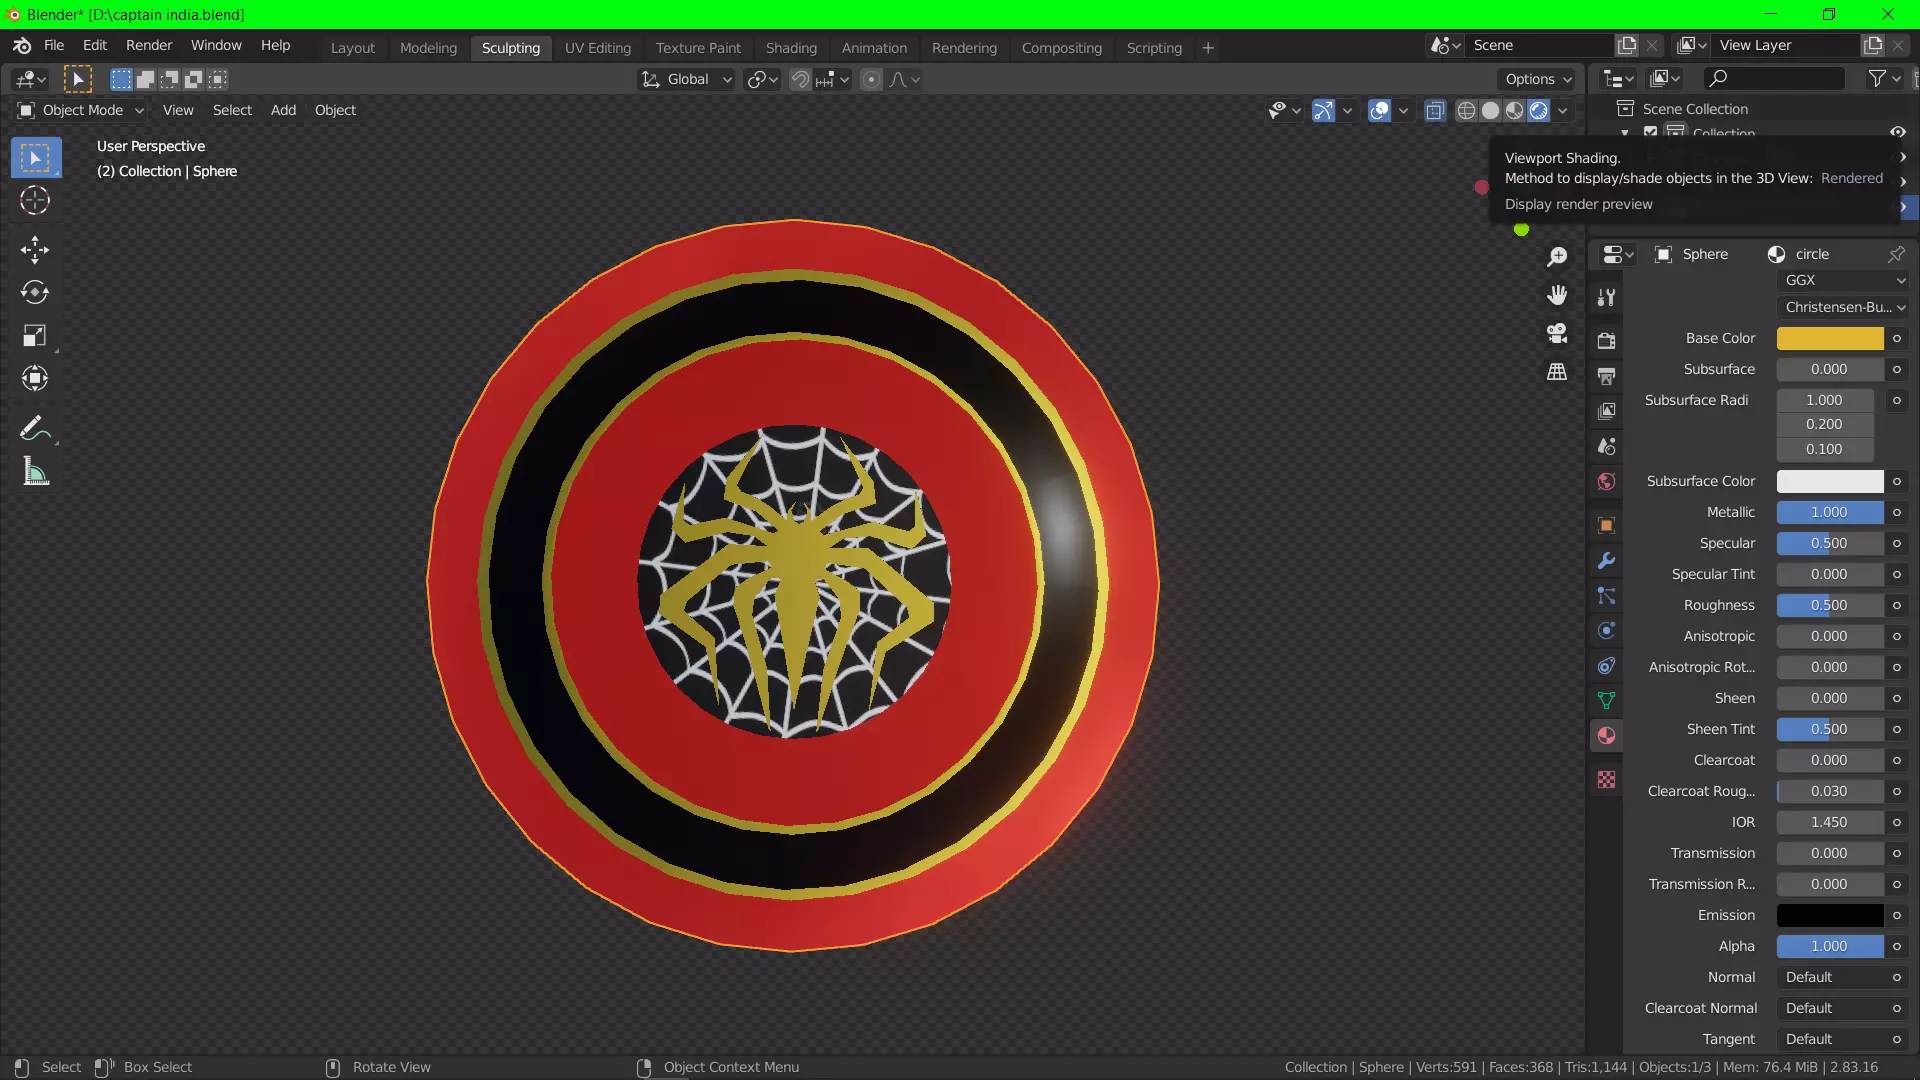Click Base Color node link dot
1920x1080 pixels.
(x=1897, y=338)
